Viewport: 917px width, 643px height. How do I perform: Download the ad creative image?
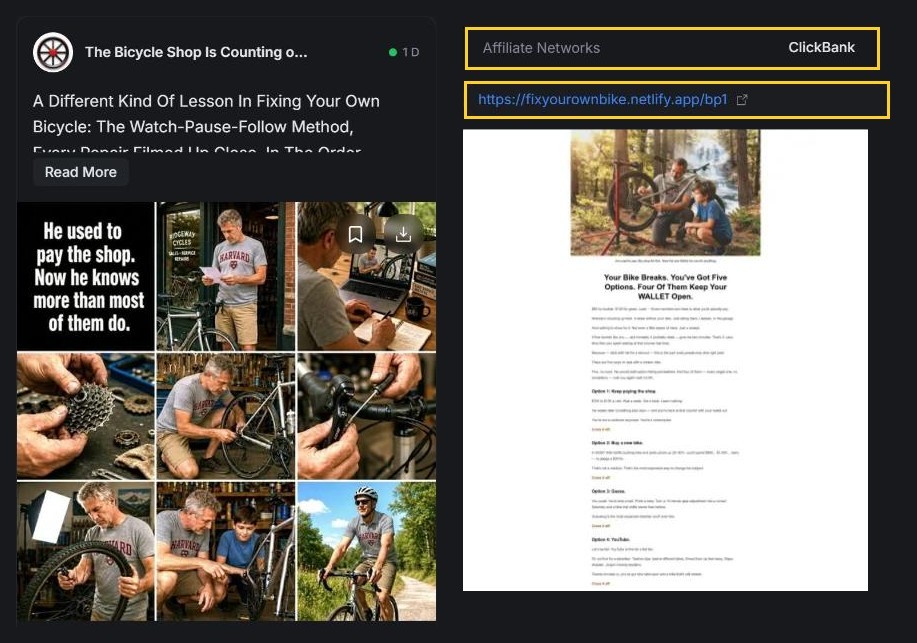[403, 234]
